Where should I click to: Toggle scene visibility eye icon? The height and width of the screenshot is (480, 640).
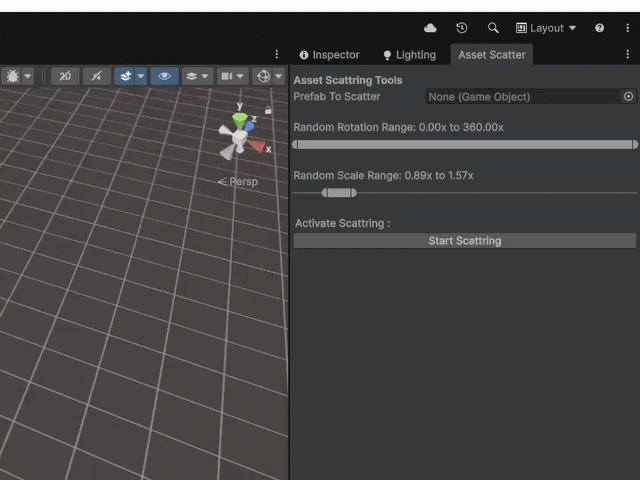pyautogui.click(x=164, y=76)
